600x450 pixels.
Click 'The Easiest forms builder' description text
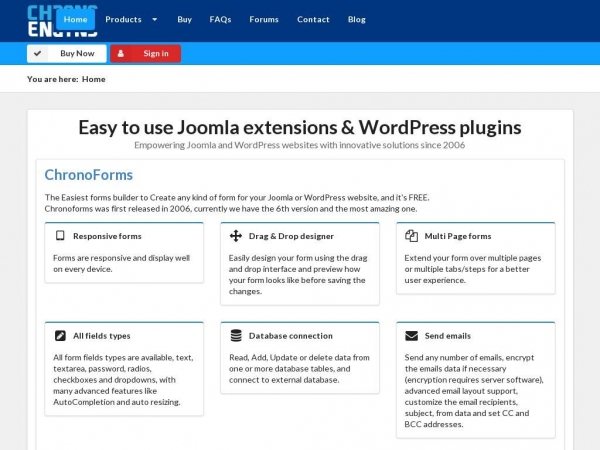pyautogui.click(x=237, y=203)
